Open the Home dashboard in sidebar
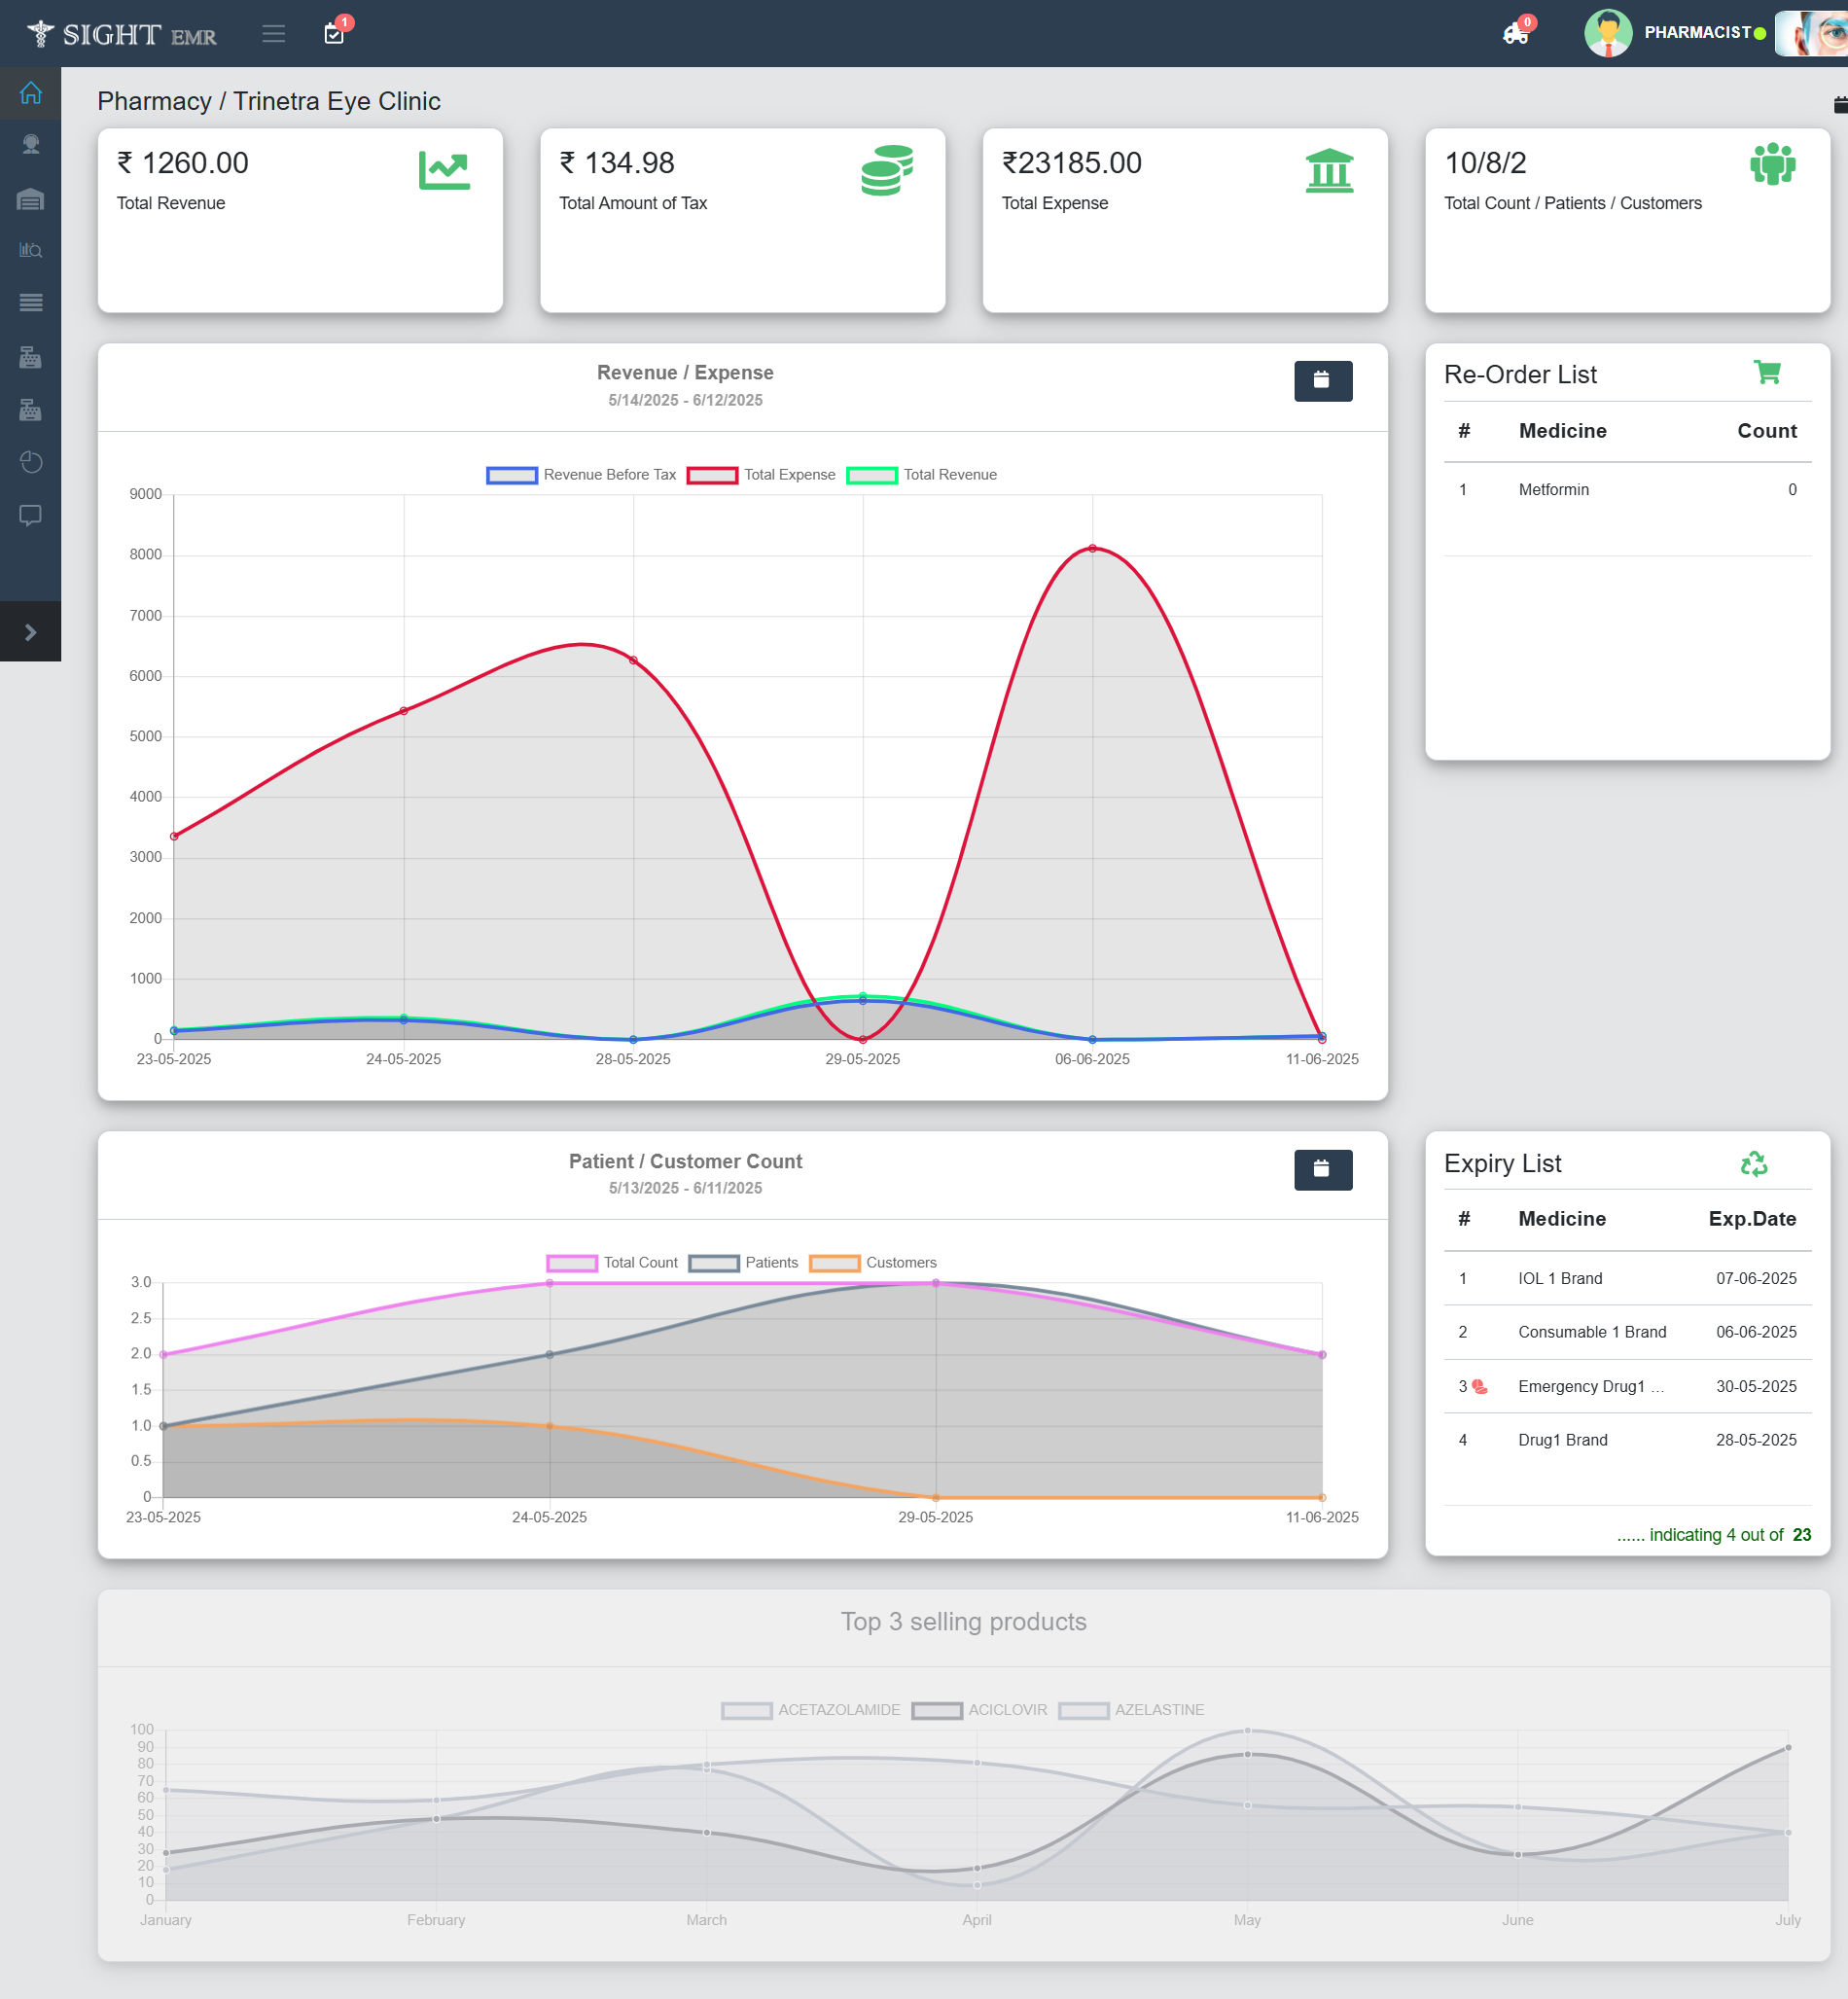This screenshot has height=1999, width=1848. (x=30, y=93)
